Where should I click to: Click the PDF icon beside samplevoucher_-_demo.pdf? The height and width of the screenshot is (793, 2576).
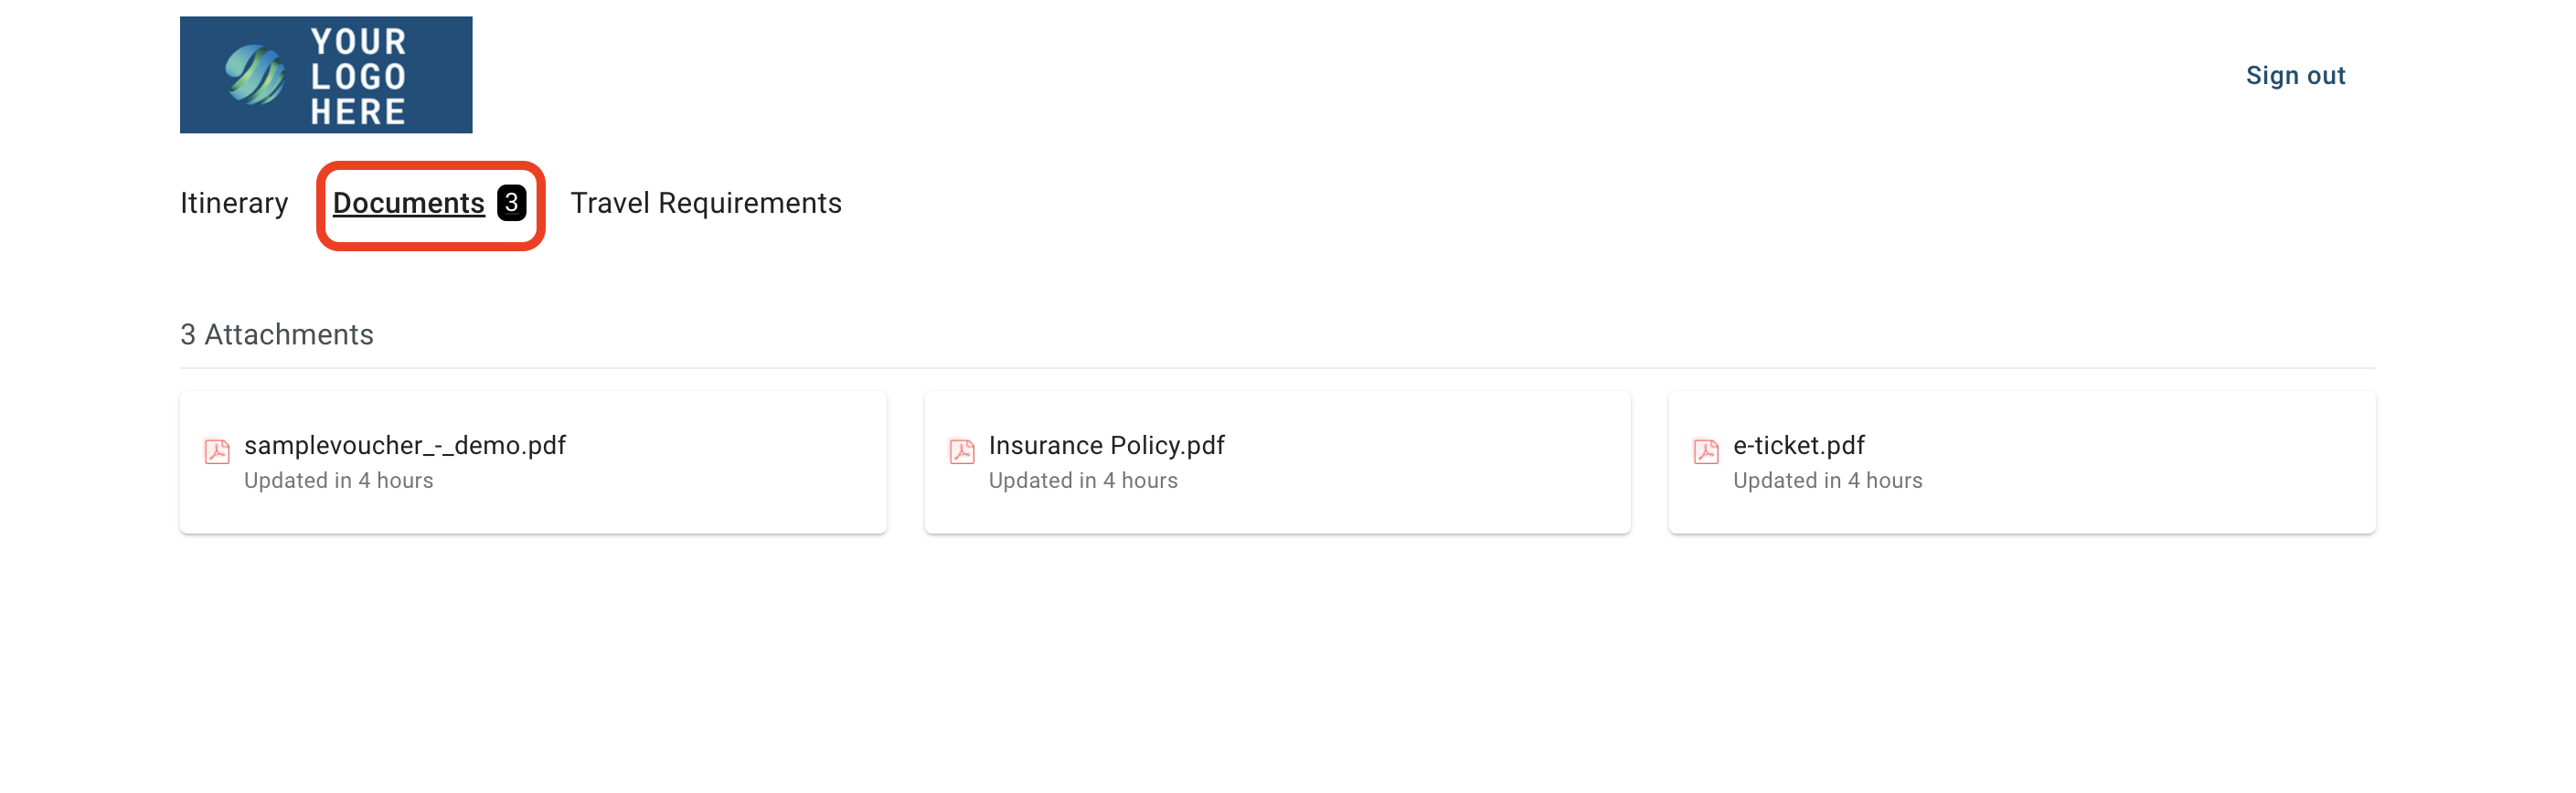[217, 451]
